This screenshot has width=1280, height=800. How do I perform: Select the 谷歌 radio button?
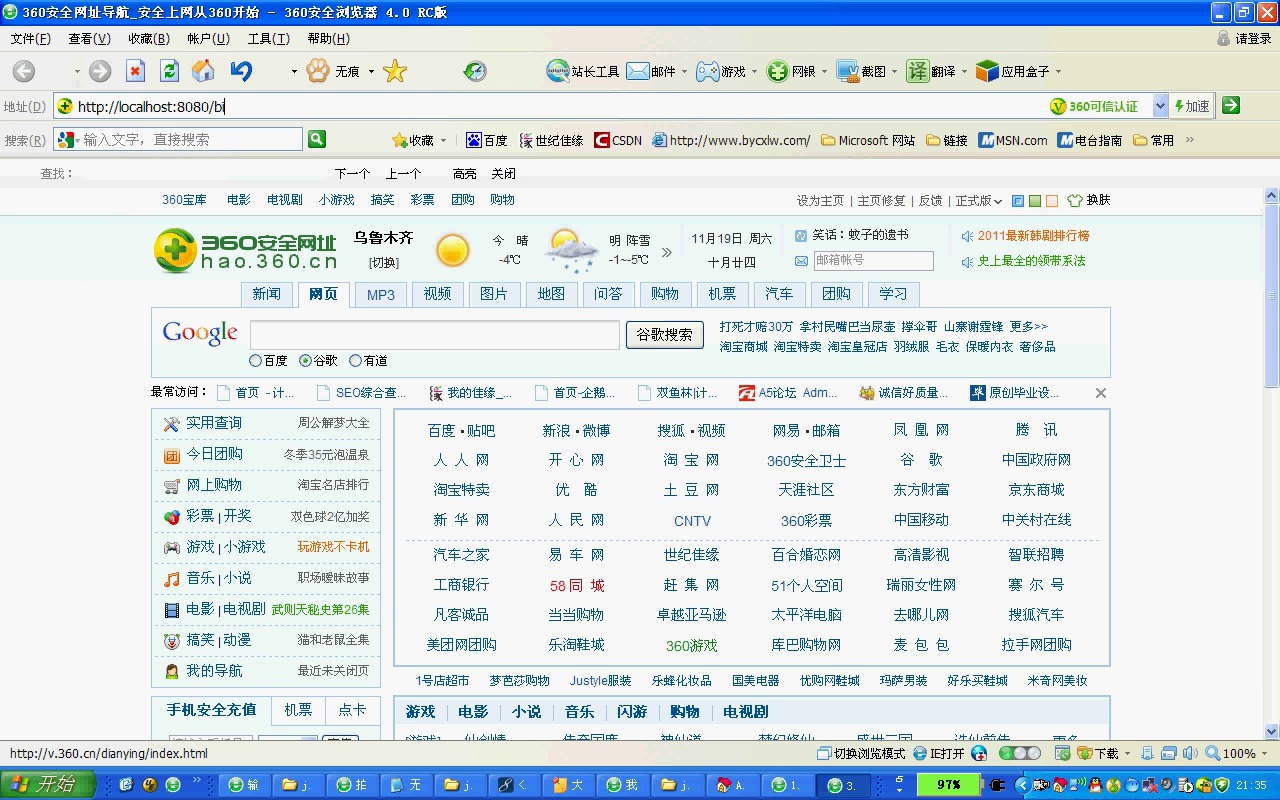[x=305, y=360]
